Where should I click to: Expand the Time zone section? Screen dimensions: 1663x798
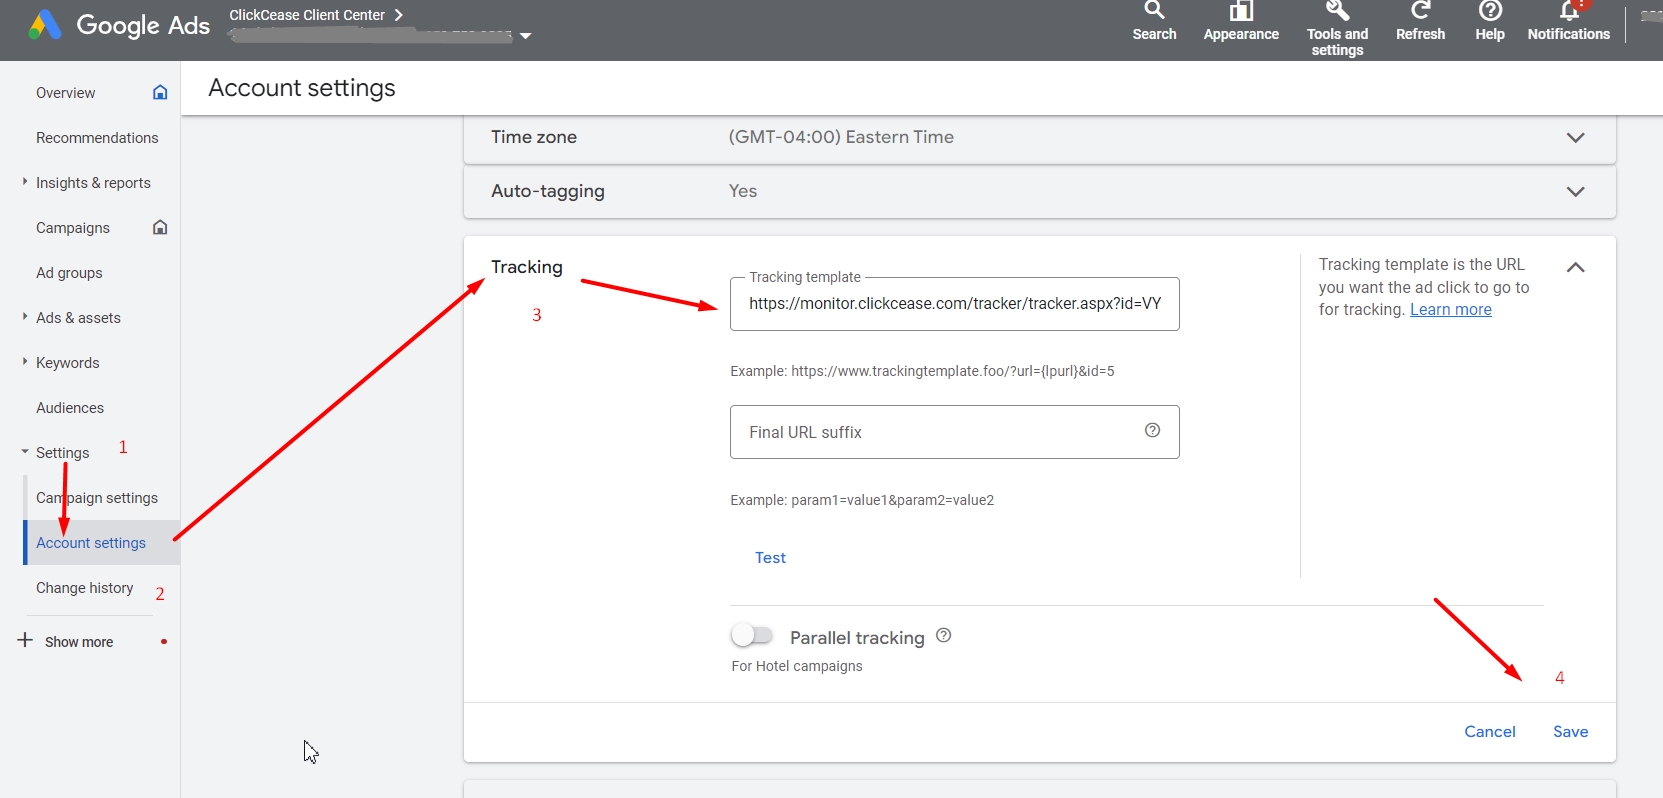(1575, 138)
